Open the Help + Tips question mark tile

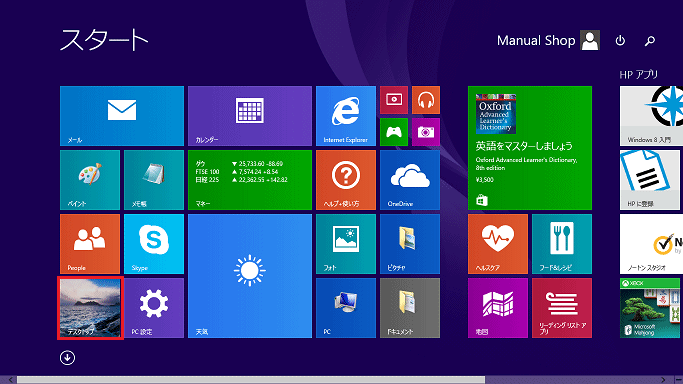click(345, 180)
